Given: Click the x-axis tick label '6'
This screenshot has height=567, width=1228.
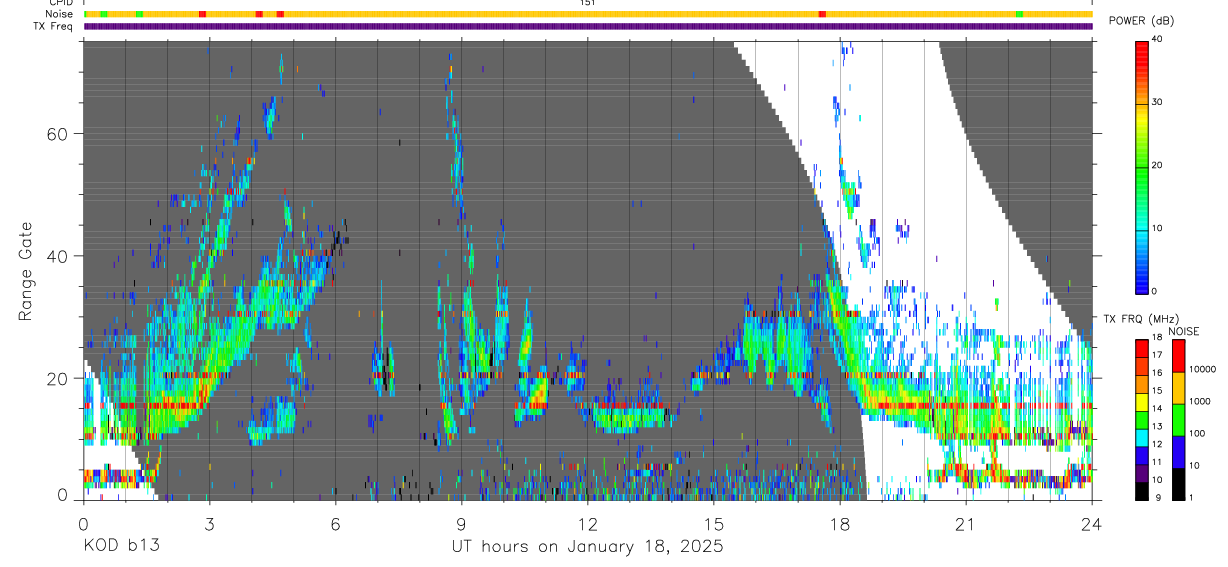Looking at the screenshot, I should pyautogui.click(x=336, y=524).
